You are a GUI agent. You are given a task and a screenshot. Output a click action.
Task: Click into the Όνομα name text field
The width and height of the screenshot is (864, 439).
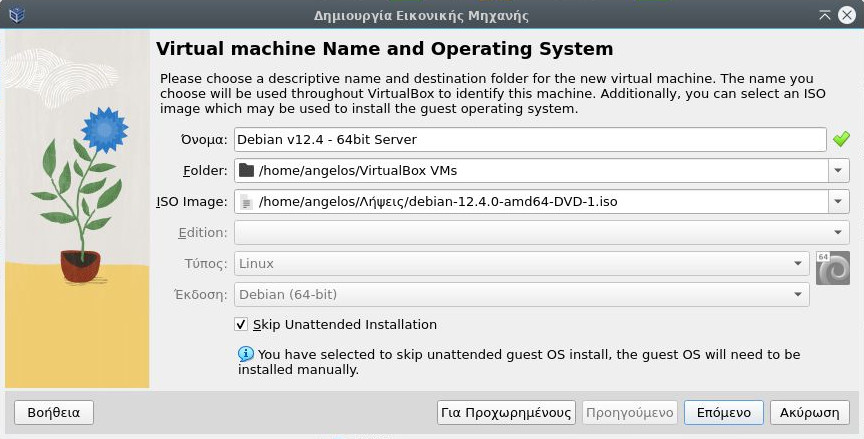tap(530, 140)
